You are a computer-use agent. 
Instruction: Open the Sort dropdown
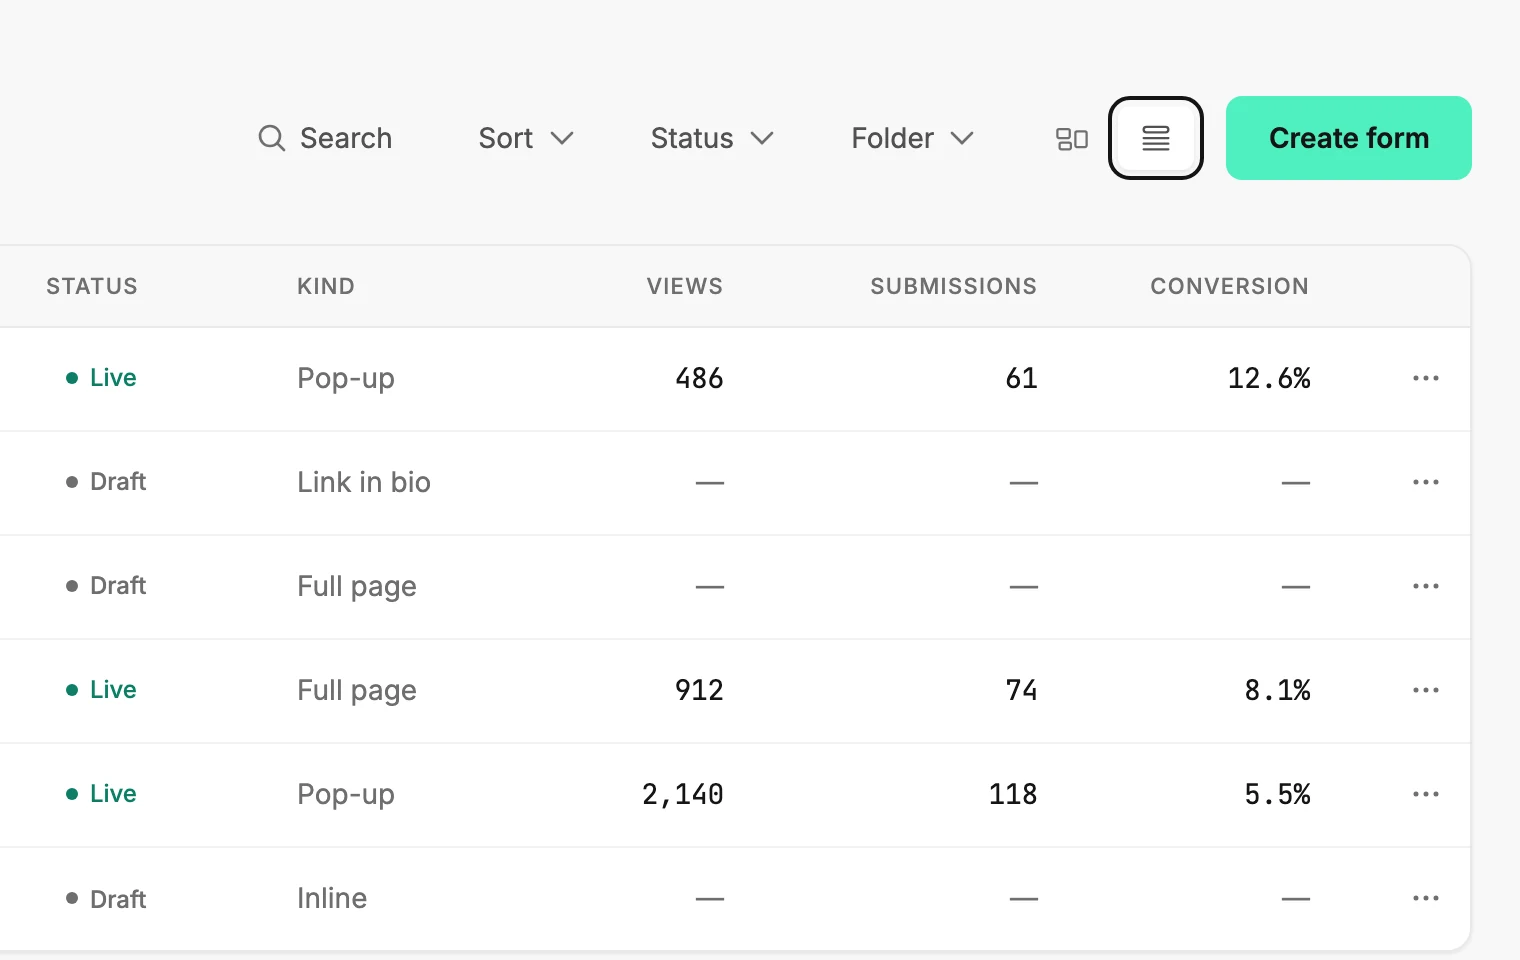[526, 138]
